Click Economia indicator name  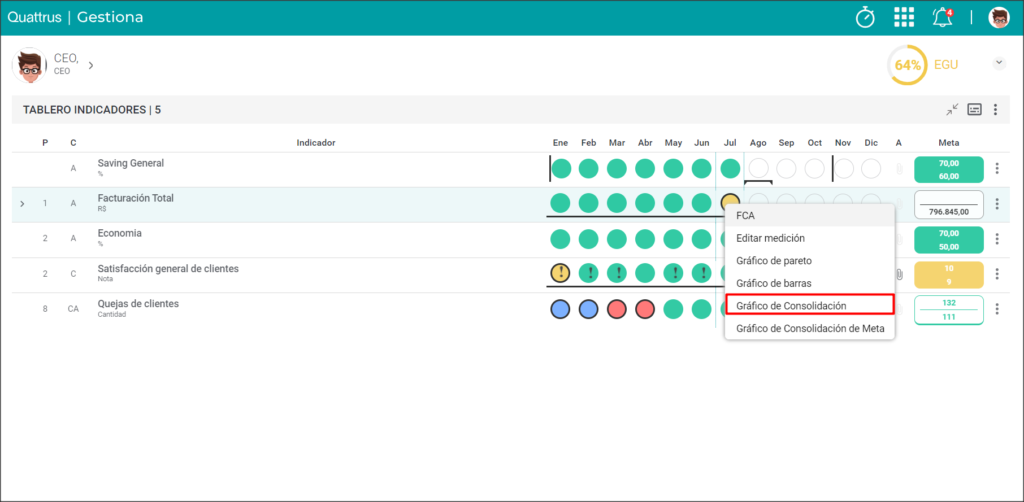coord(120,233)
